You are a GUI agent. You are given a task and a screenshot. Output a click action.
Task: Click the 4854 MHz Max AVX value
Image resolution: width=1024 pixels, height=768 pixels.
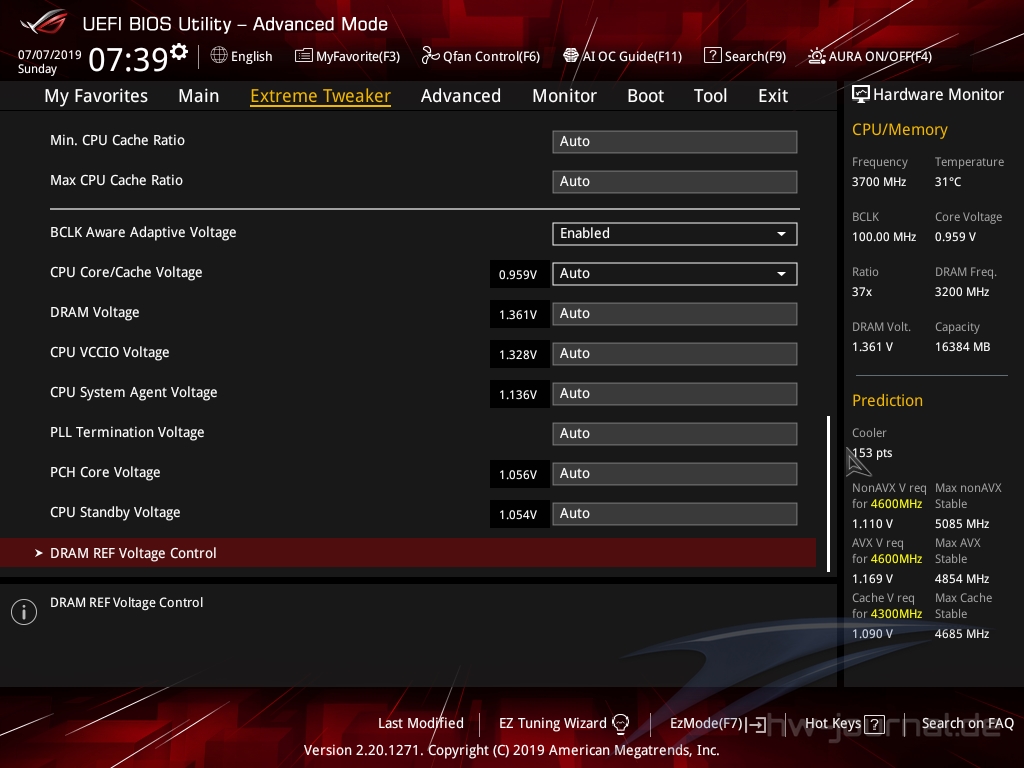click(962, 579)
